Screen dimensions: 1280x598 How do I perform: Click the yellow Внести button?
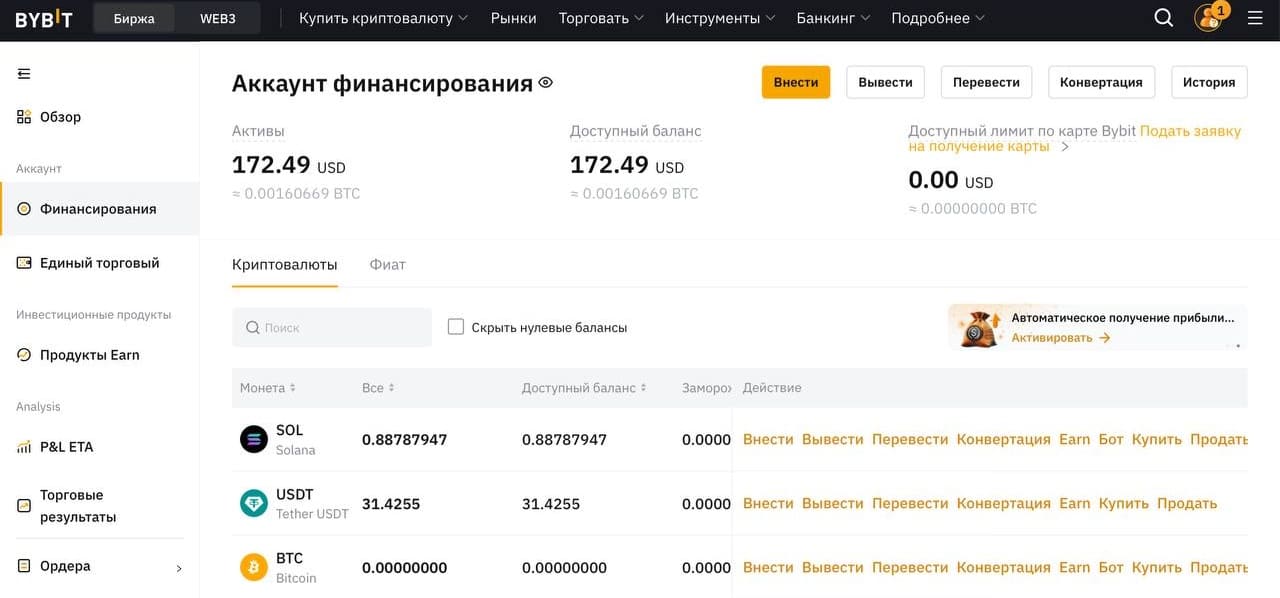pos(796,82)
